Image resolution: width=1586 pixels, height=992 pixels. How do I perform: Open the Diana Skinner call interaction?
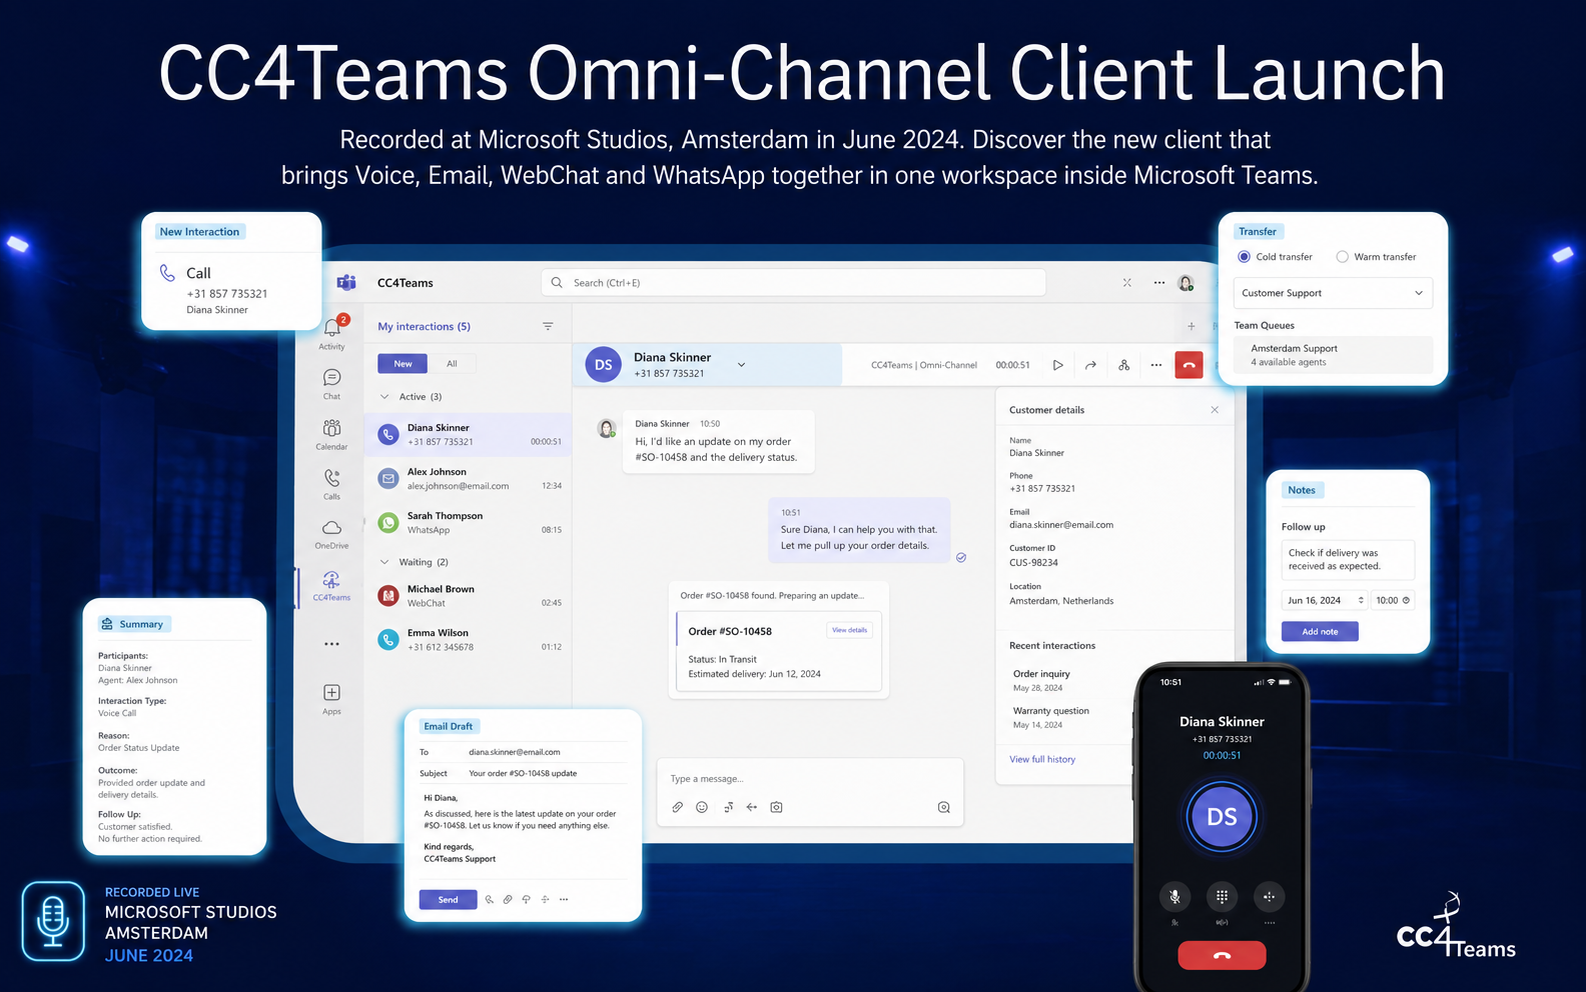(x=469, y=434)
